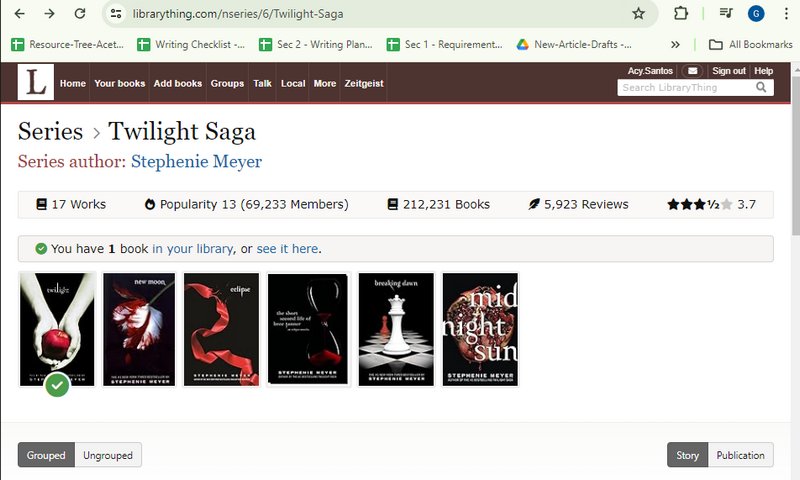
Task: Open the Twilight book cover
Action: (x=57, y=330)
